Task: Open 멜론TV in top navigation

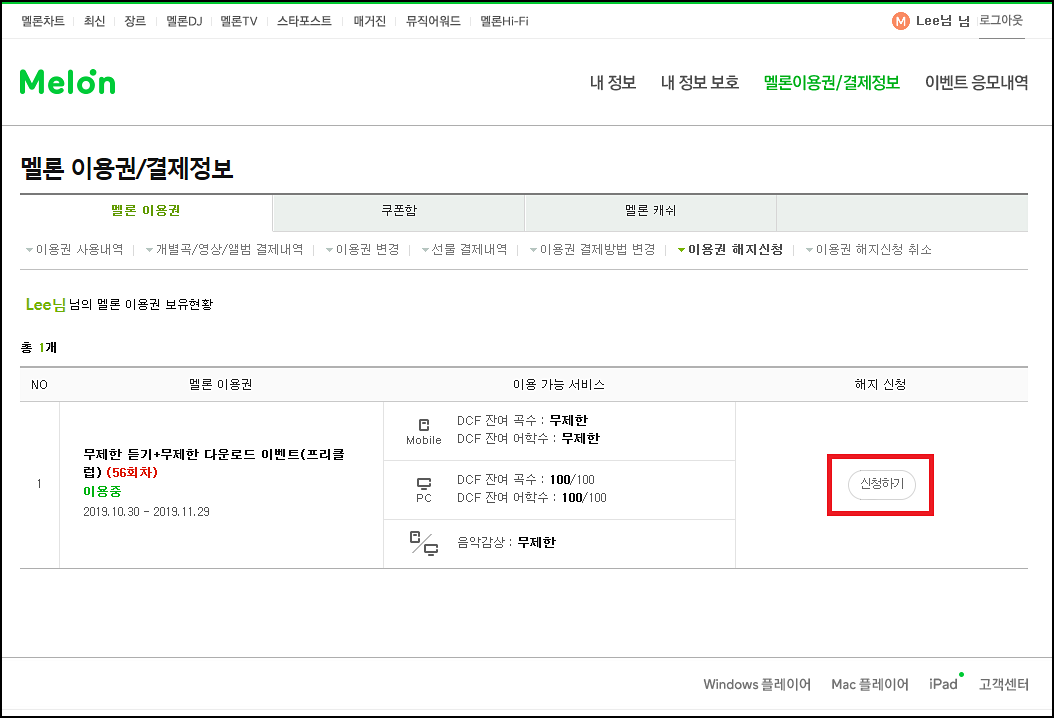Action: point(239,22)
